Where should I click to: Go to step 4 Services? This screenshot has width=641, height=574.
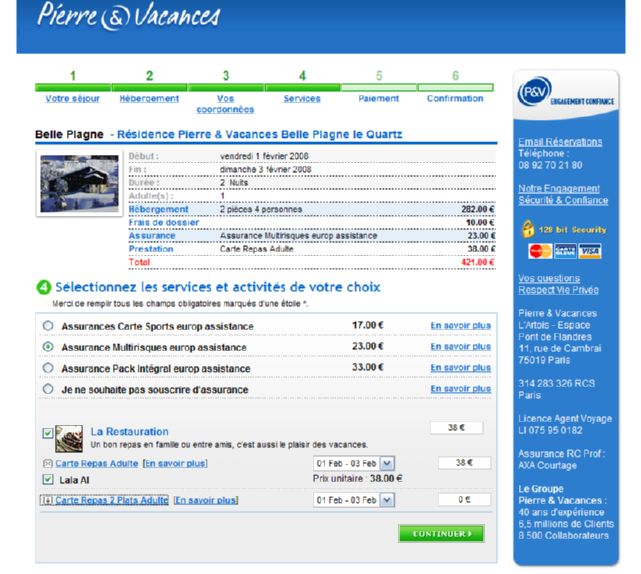point(302,99)
